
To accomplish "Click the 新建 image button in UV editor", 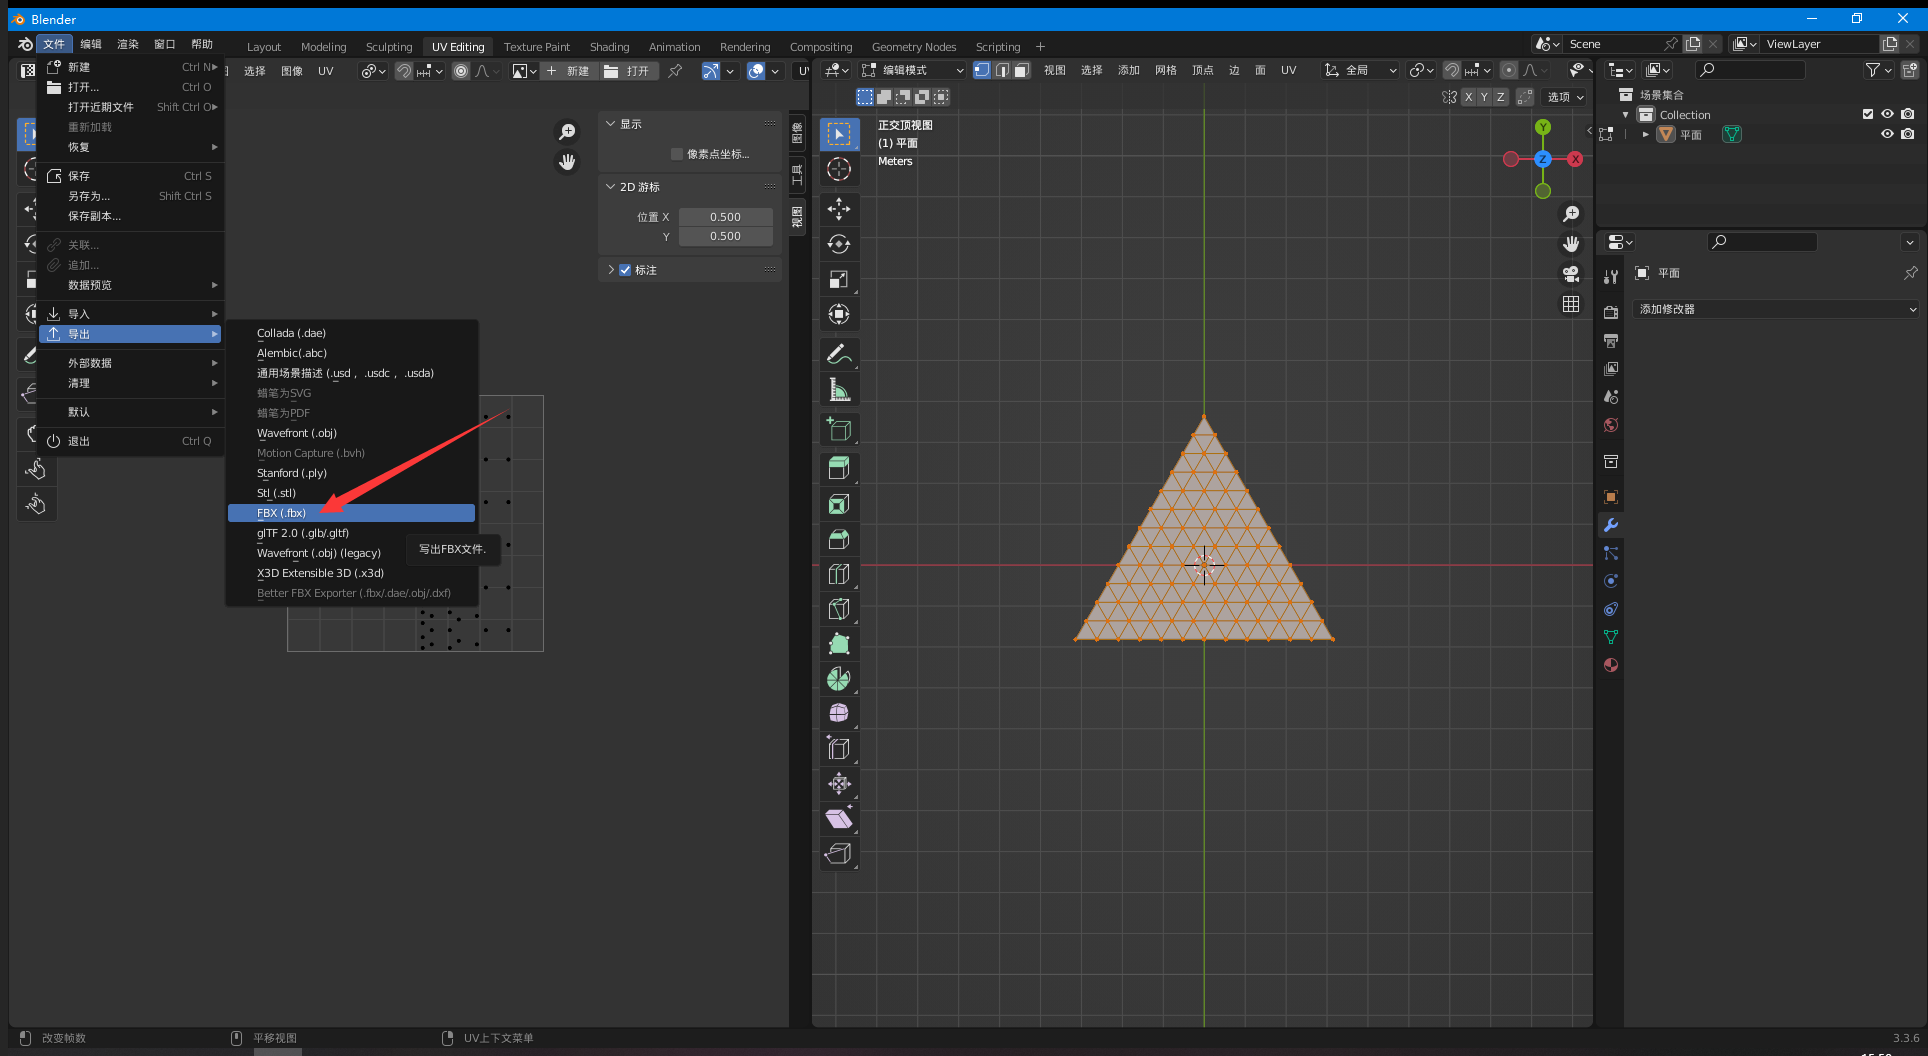I will click(x=569, y=71).
